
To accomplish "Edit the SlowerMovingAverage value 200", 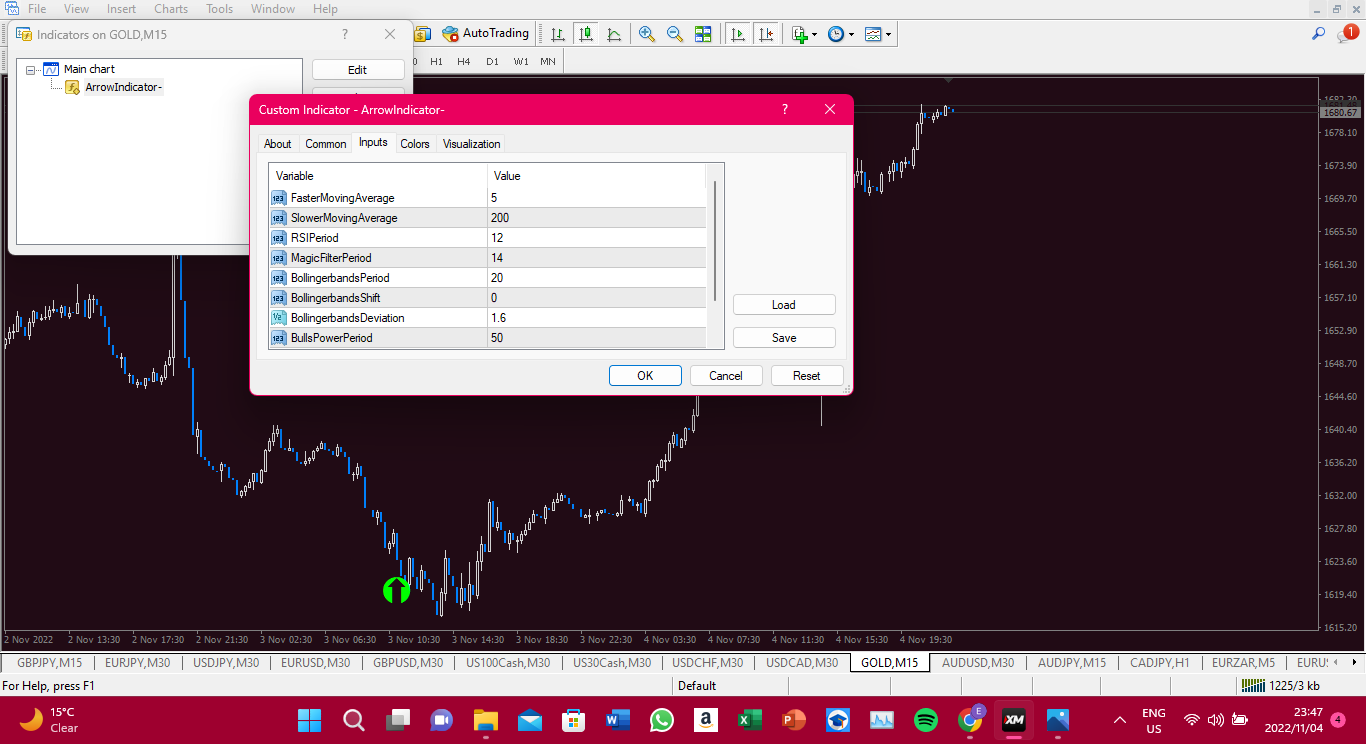I will (596, 218).
